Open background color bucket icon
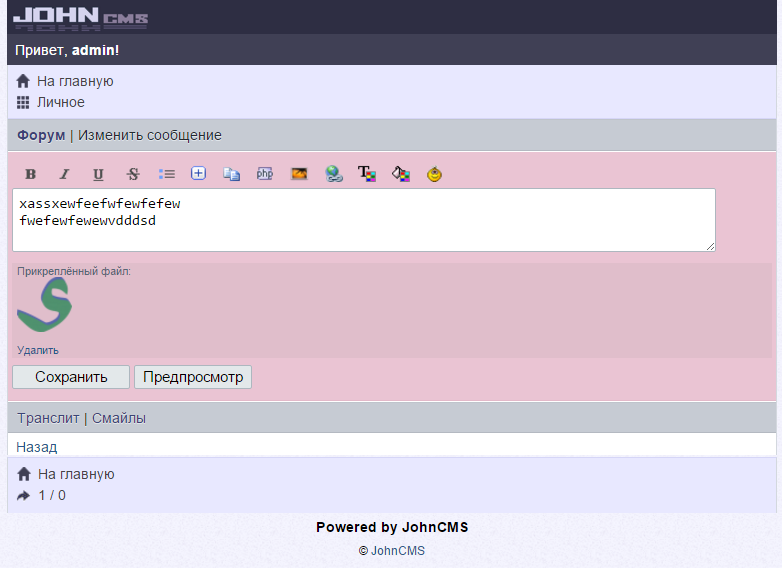This screenshot has height=568, width=782. 401,174
